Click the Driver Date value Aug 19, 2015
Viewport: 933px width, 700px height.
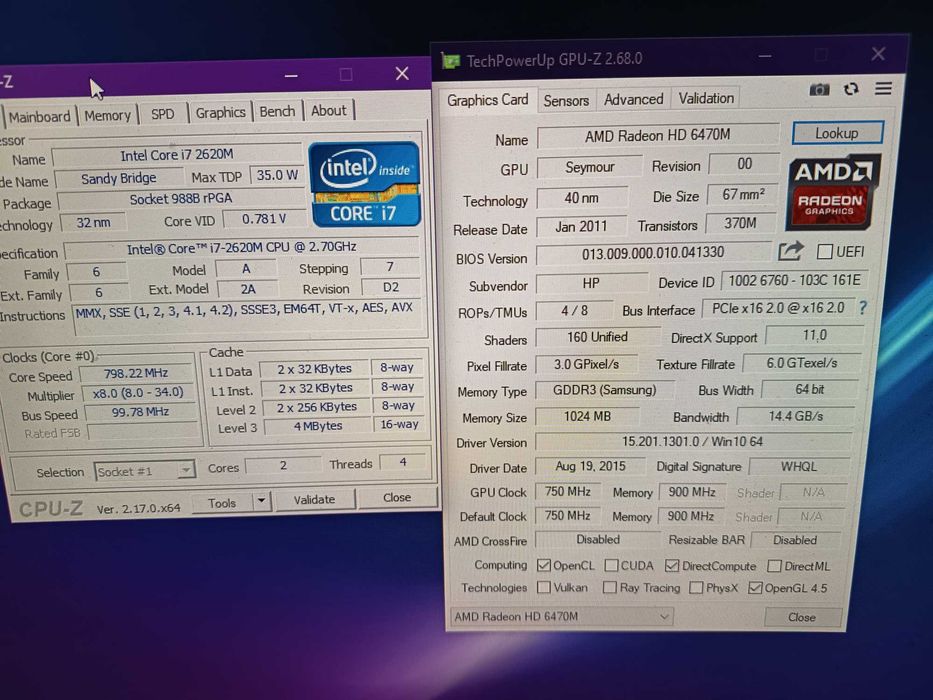tap(590, 466)
